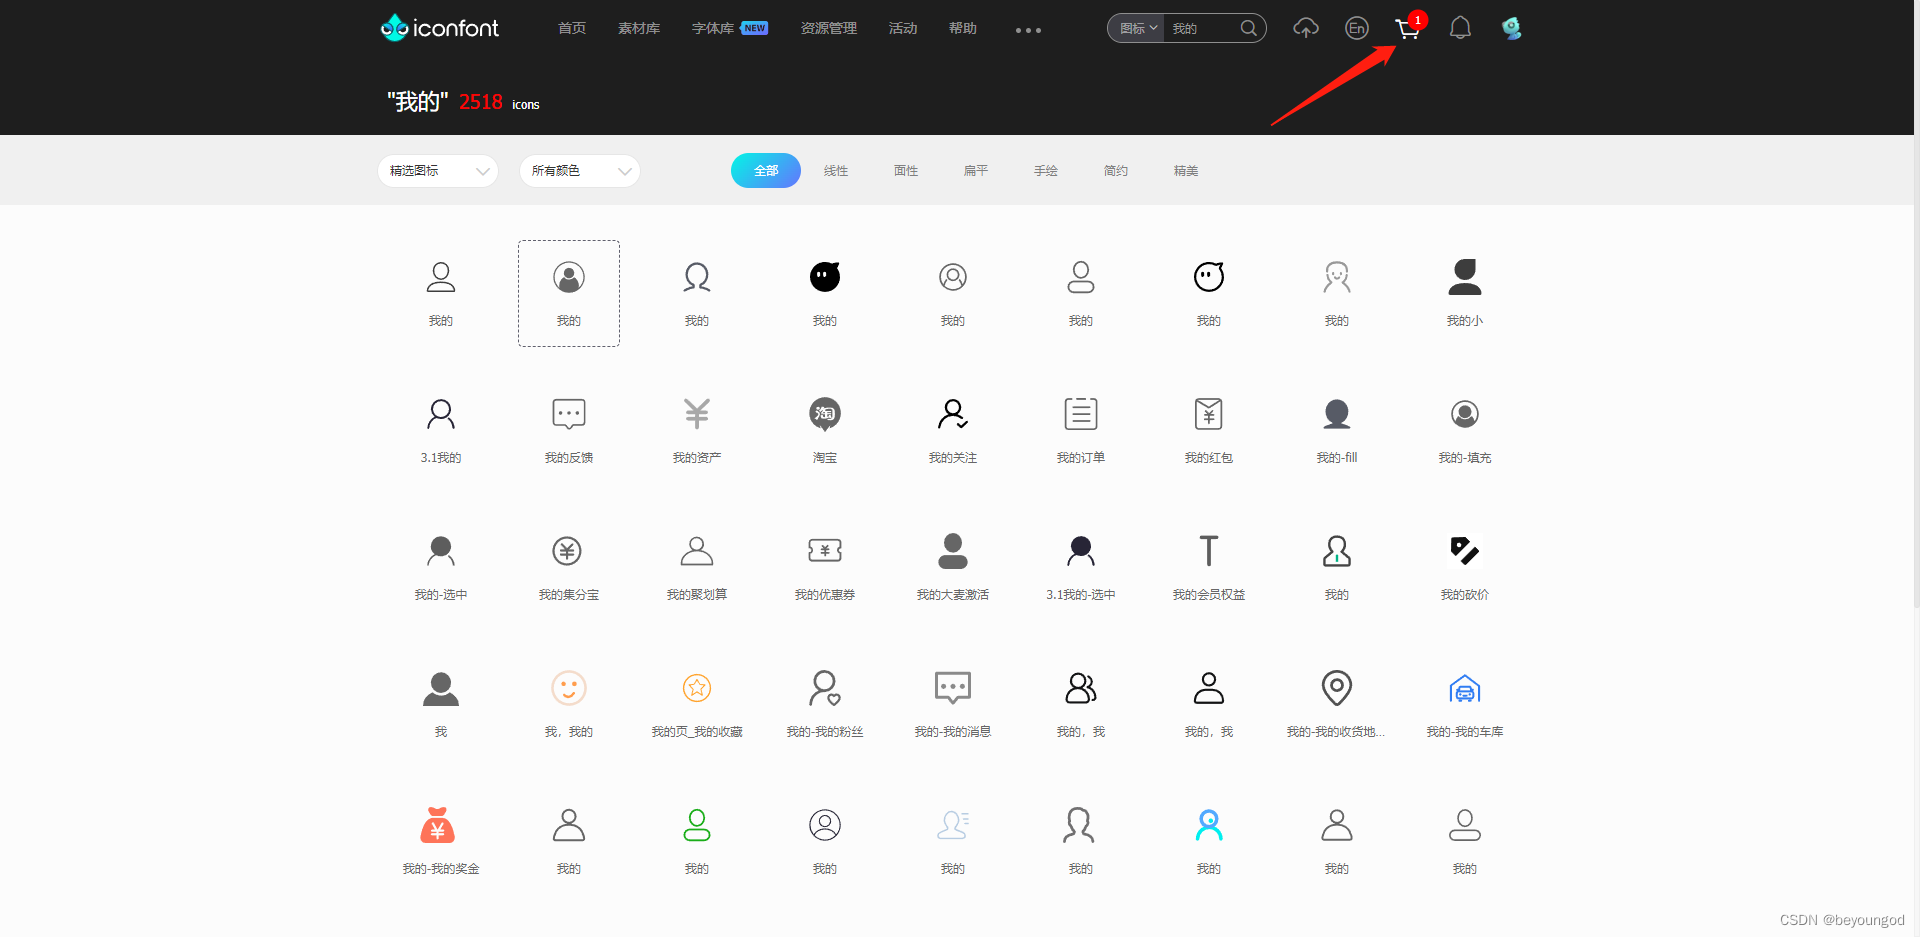Switch language with the En icon
1920x937 pixels.
point(1356,28)
